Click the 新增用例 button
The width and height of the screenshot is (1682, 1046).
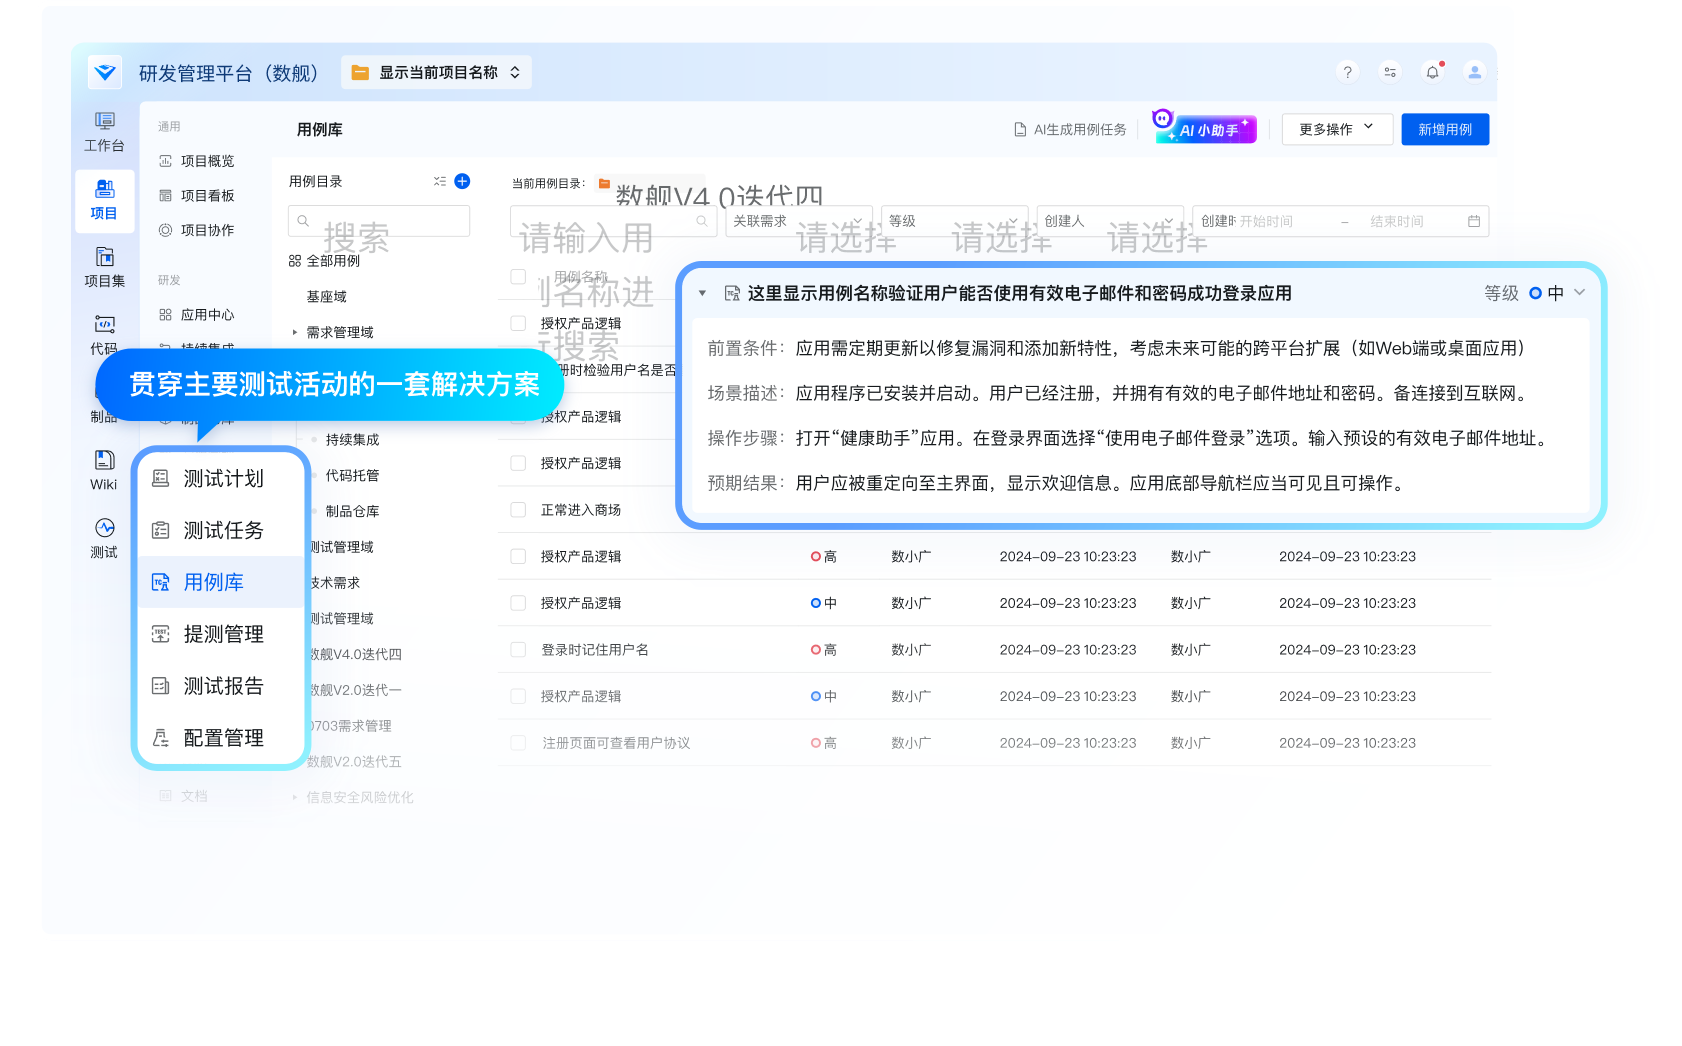coord(1444,129)
